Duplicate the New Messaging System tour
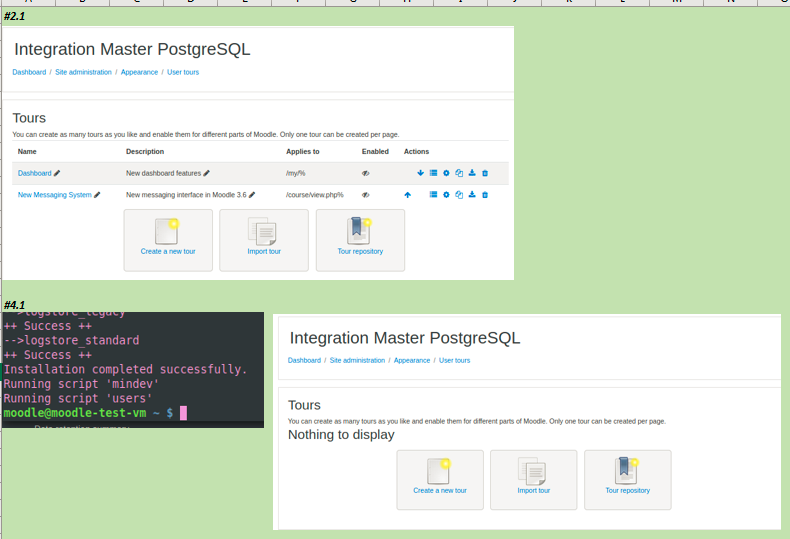This screenshot has height=539, width=790. (x=459, y=194)
